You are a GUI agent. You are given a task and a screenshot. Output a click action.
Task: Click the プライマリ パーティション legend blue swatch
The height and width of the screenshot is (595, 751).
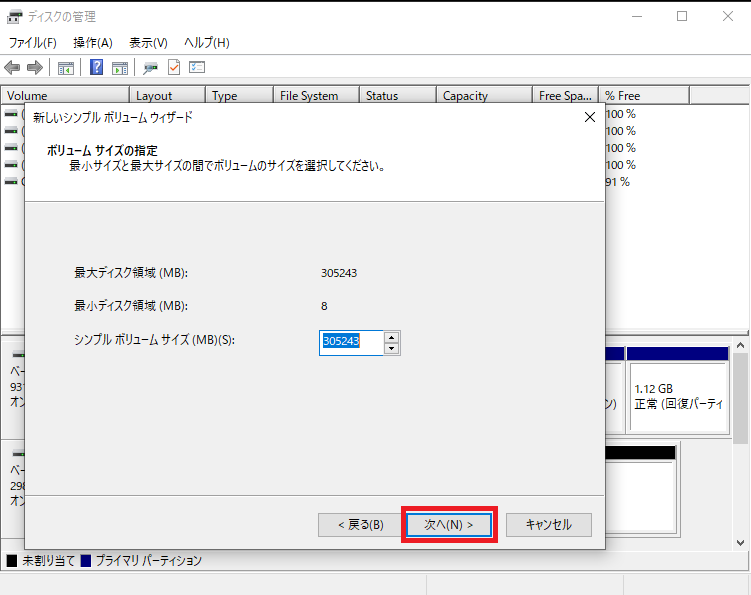[86, 561]
